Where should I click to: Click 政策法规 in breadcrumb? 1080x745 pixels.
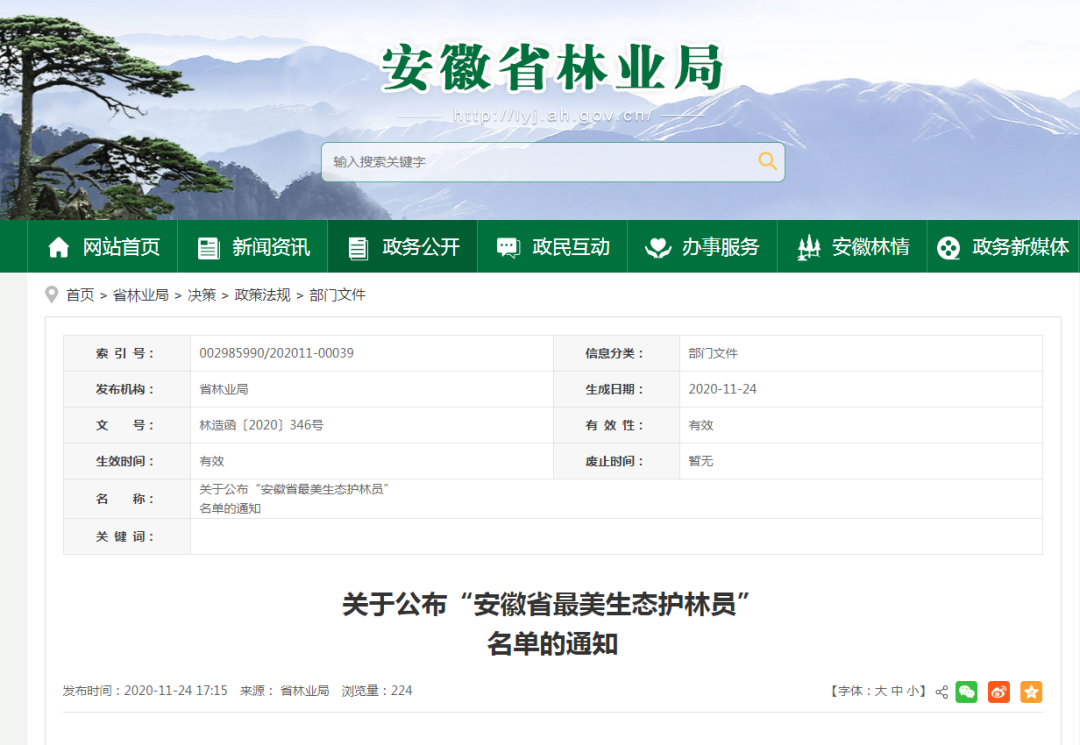coord(262,295)
